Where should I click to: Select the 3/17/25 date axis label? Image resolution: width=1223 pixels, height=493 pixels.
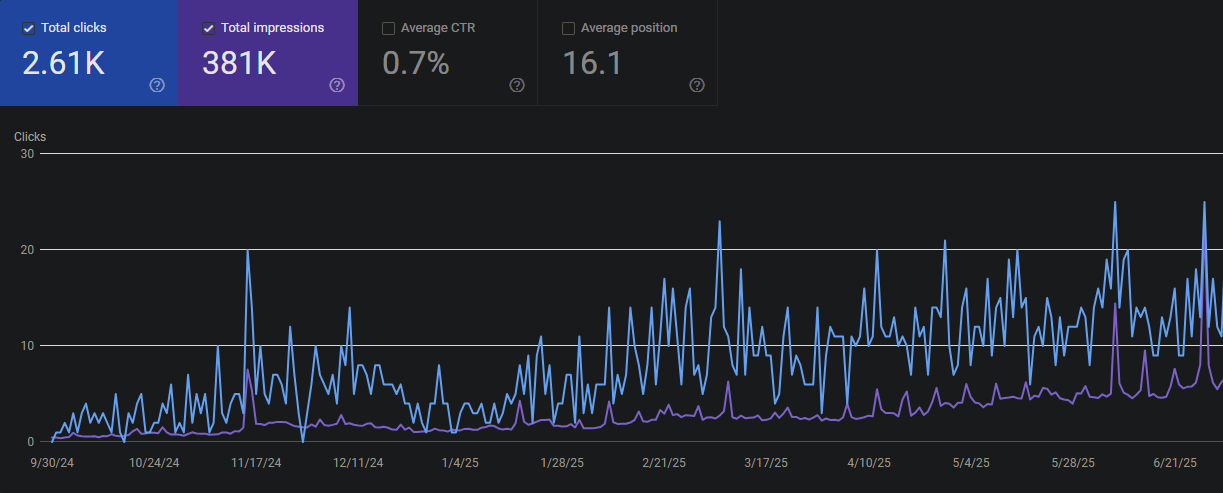[x=766, y=463]
